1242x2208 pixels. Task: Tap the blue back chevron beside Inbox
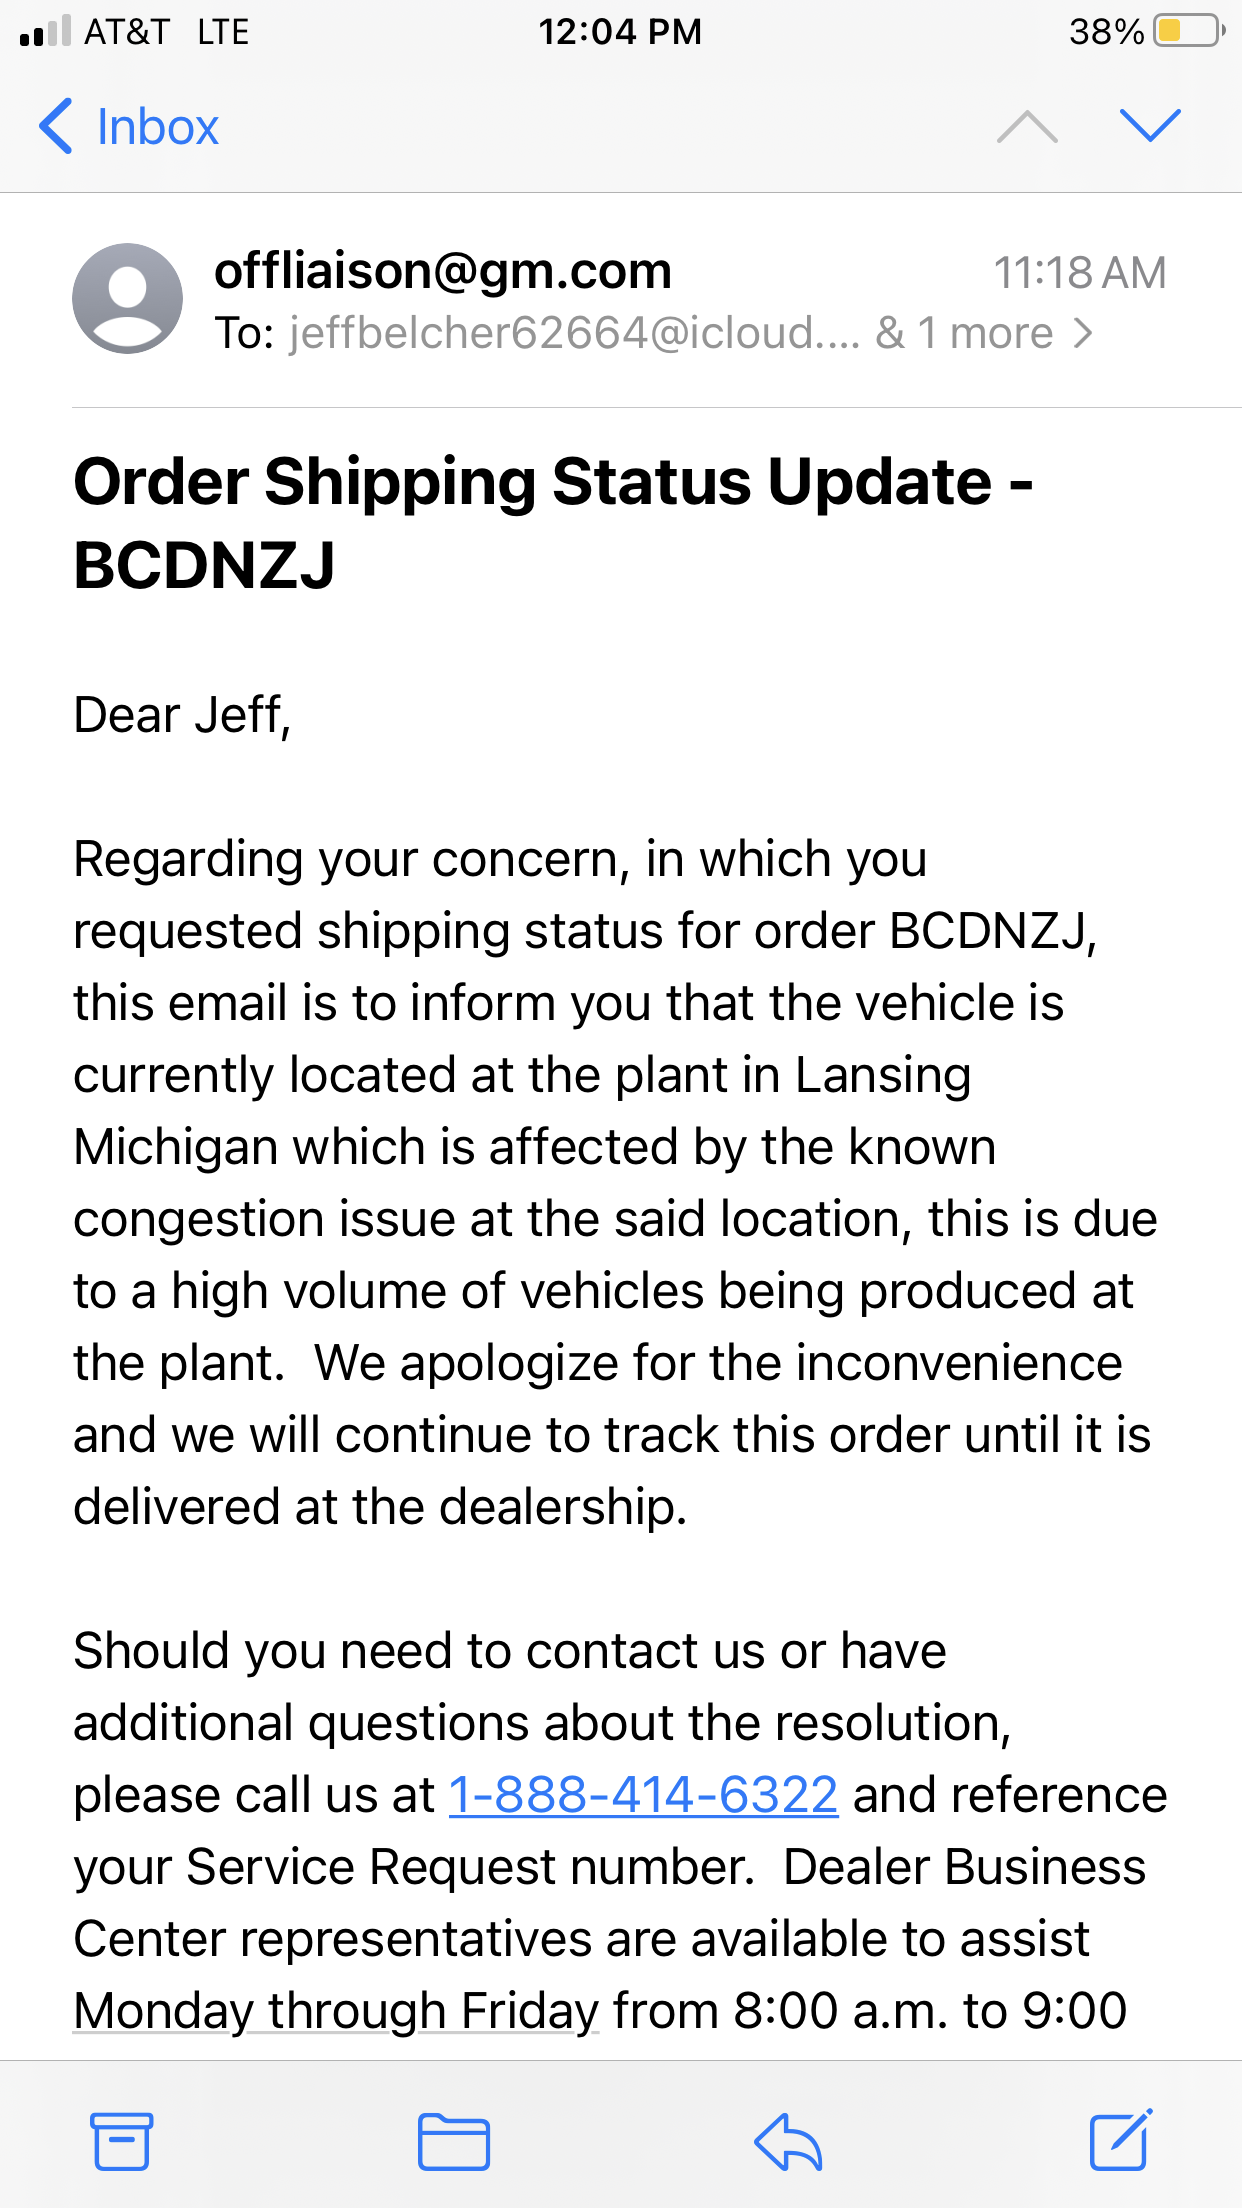[x=56, y=127]
